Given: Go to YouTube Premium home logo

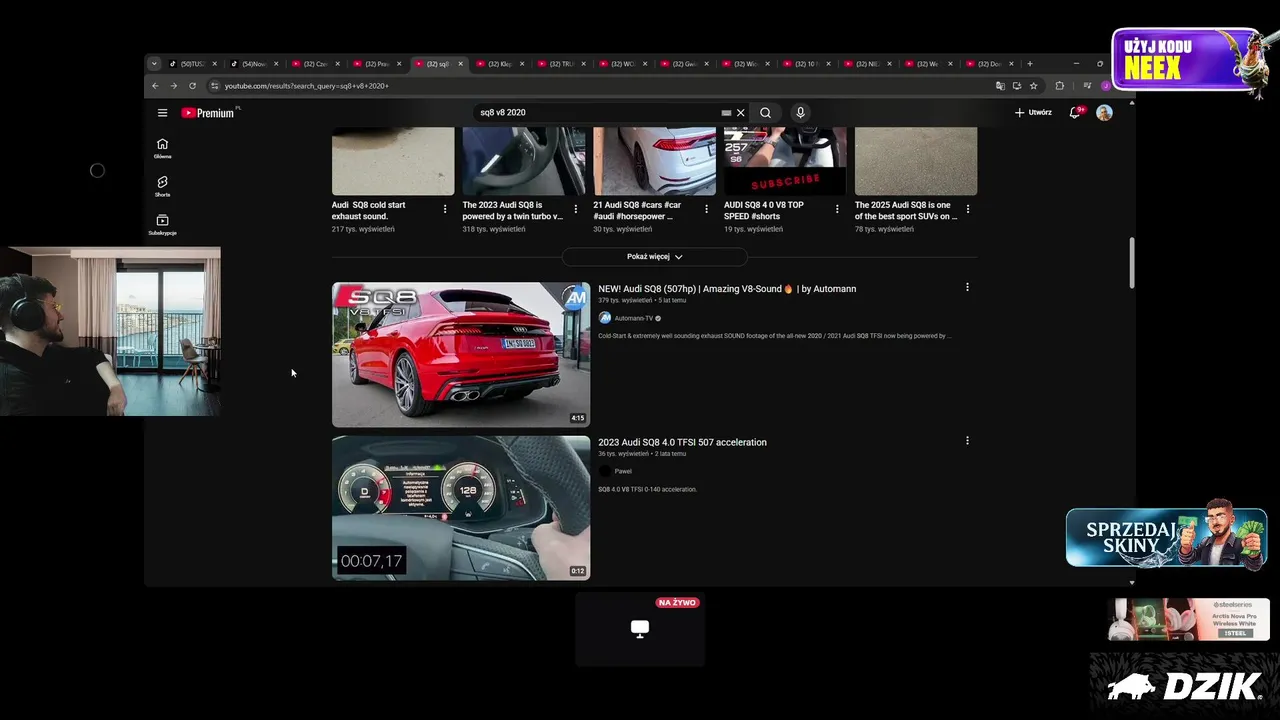Looking at the screenshot, I should point(208,113).
